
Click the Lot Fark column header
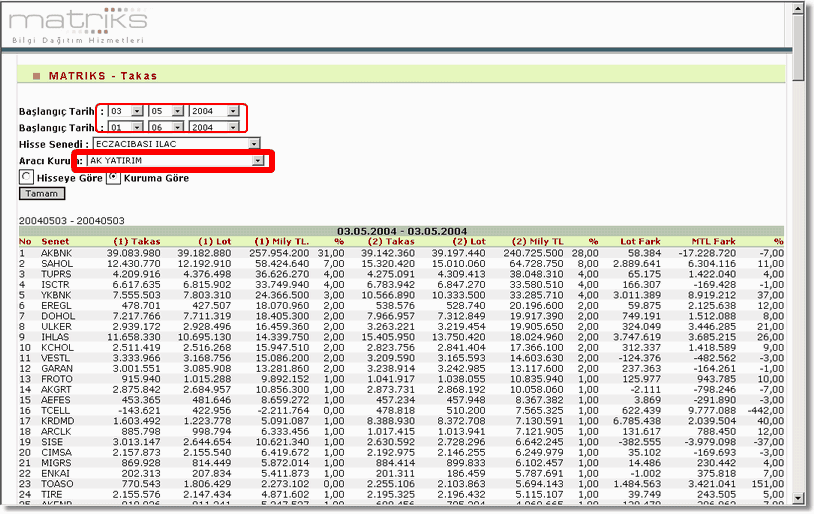point(641,241)
